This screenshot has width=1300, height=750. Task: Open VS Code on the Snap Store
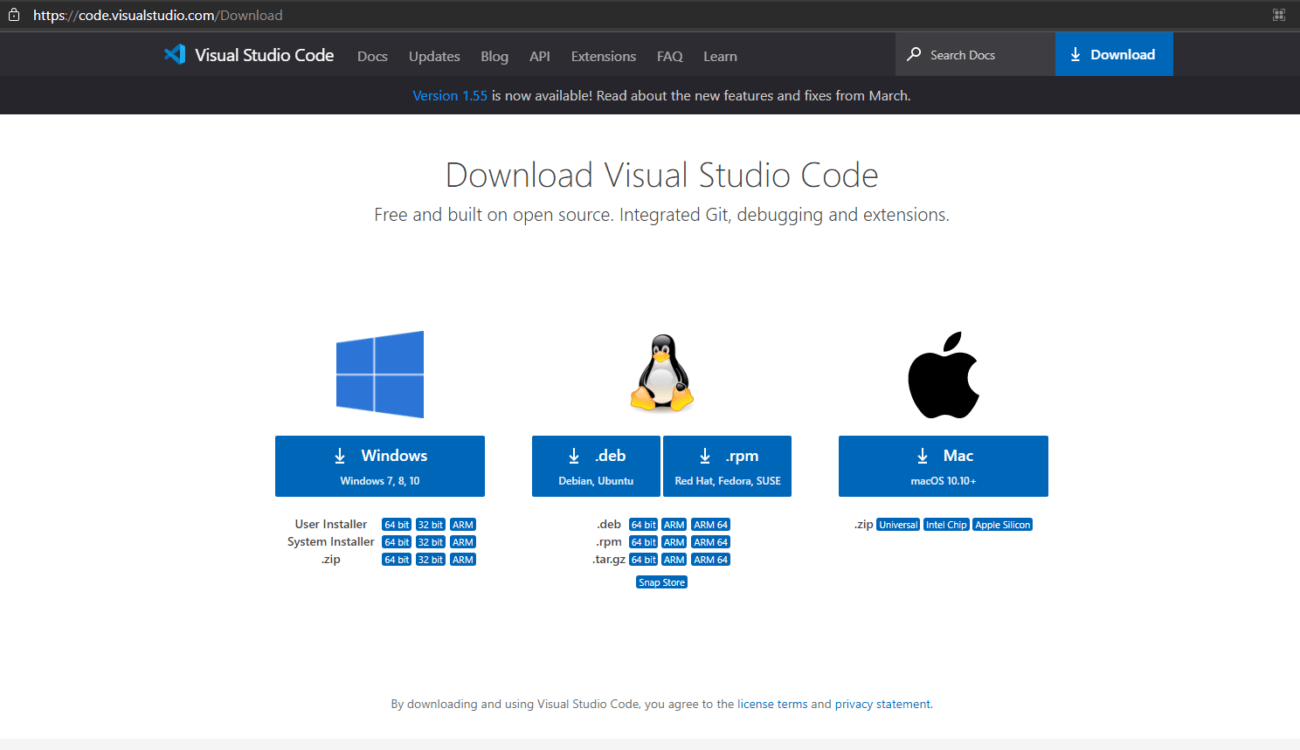click(x=661, y=581)
